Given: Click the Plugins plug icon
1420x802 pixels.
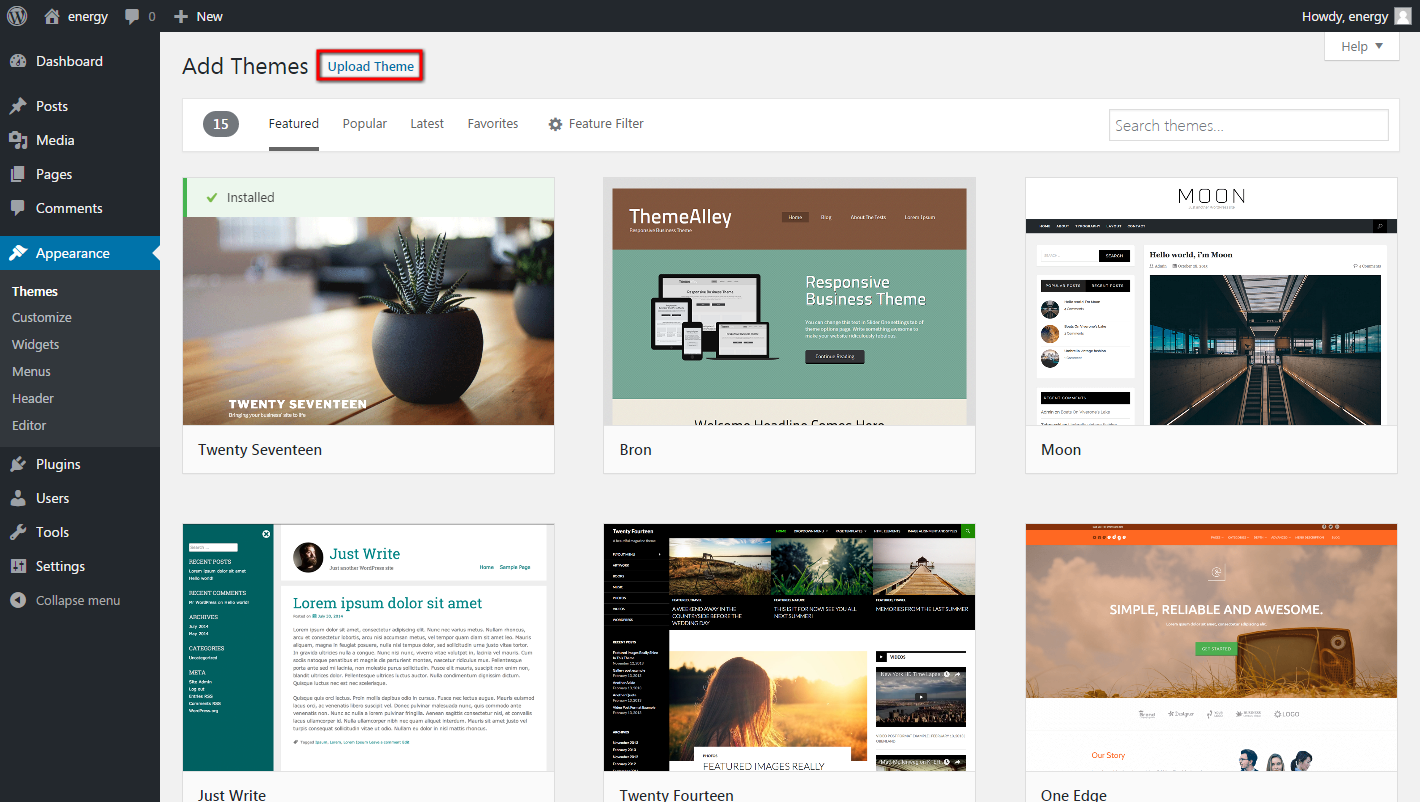Looking at the screenshot, I should pos(18,464).
